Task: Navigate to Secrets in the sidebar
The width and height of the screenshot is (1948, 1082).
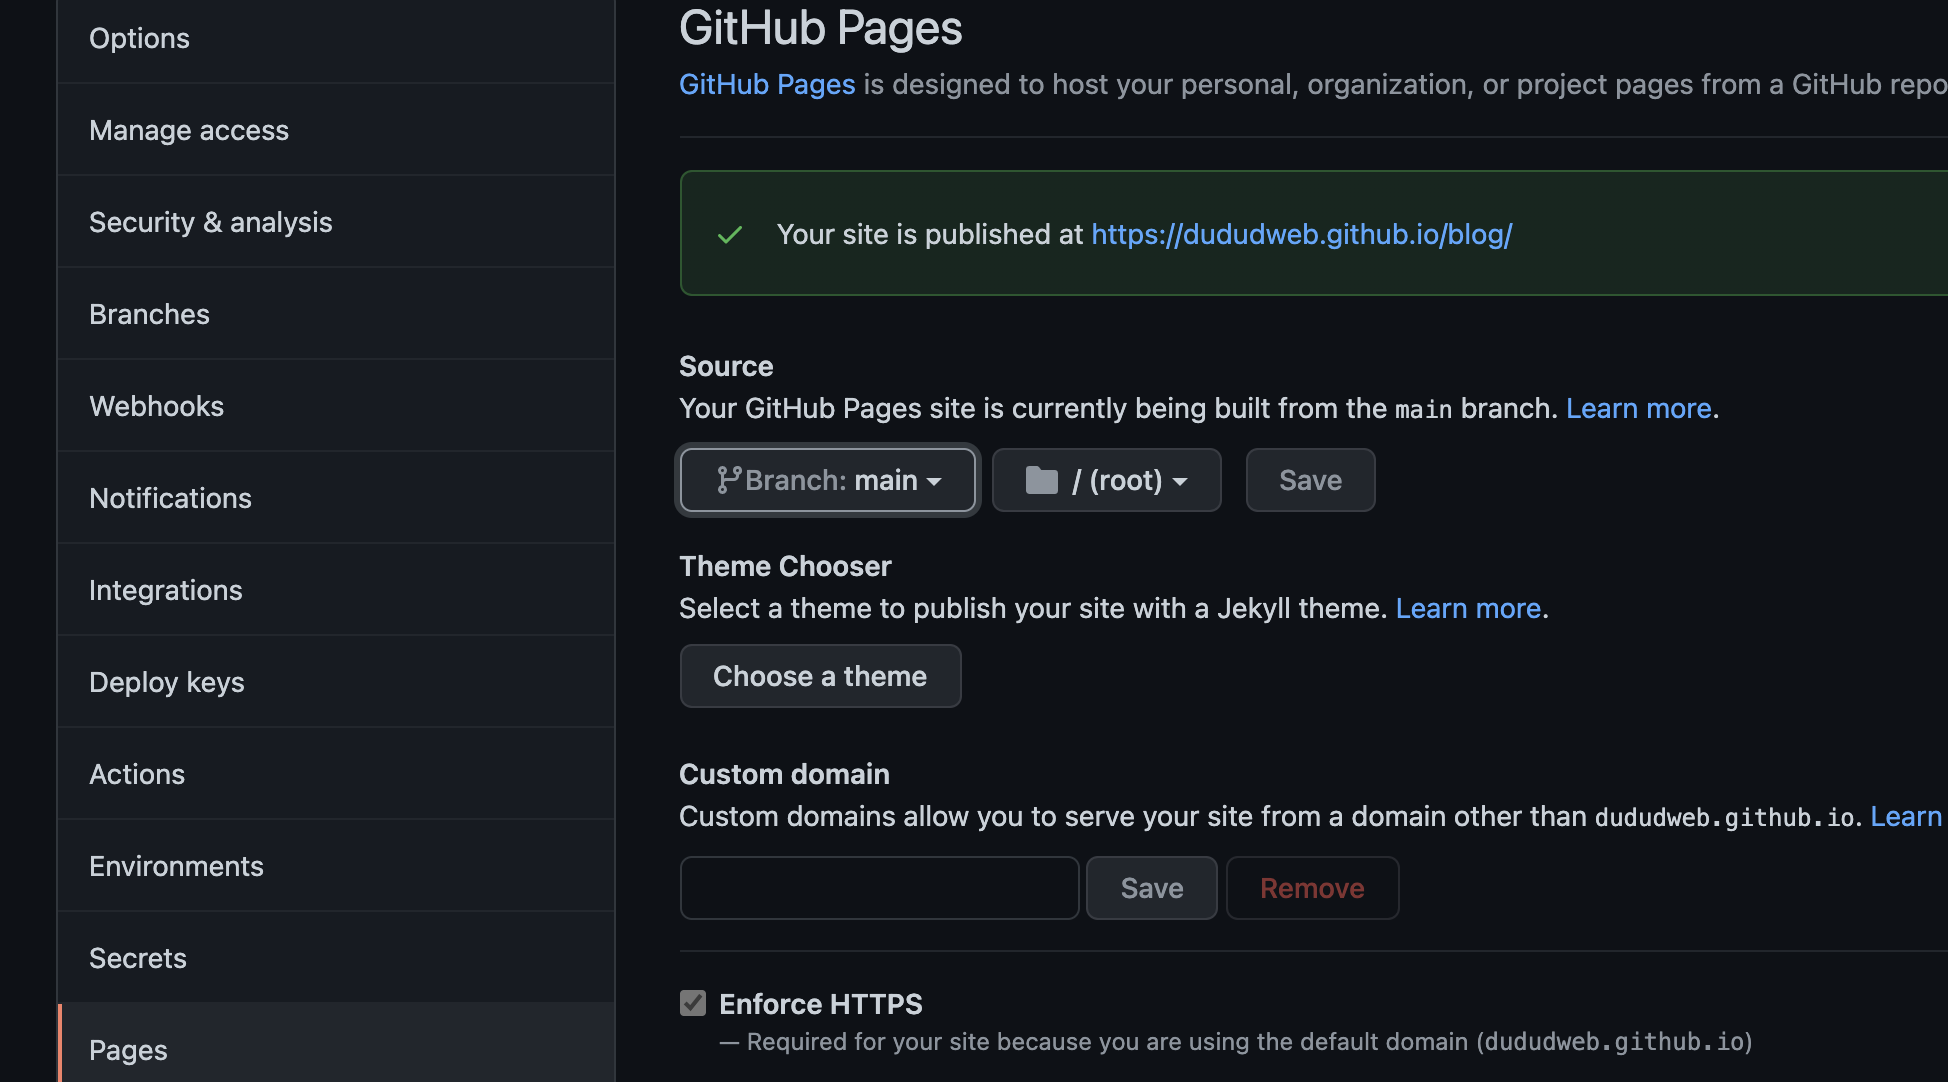Action: click(138, 959)
